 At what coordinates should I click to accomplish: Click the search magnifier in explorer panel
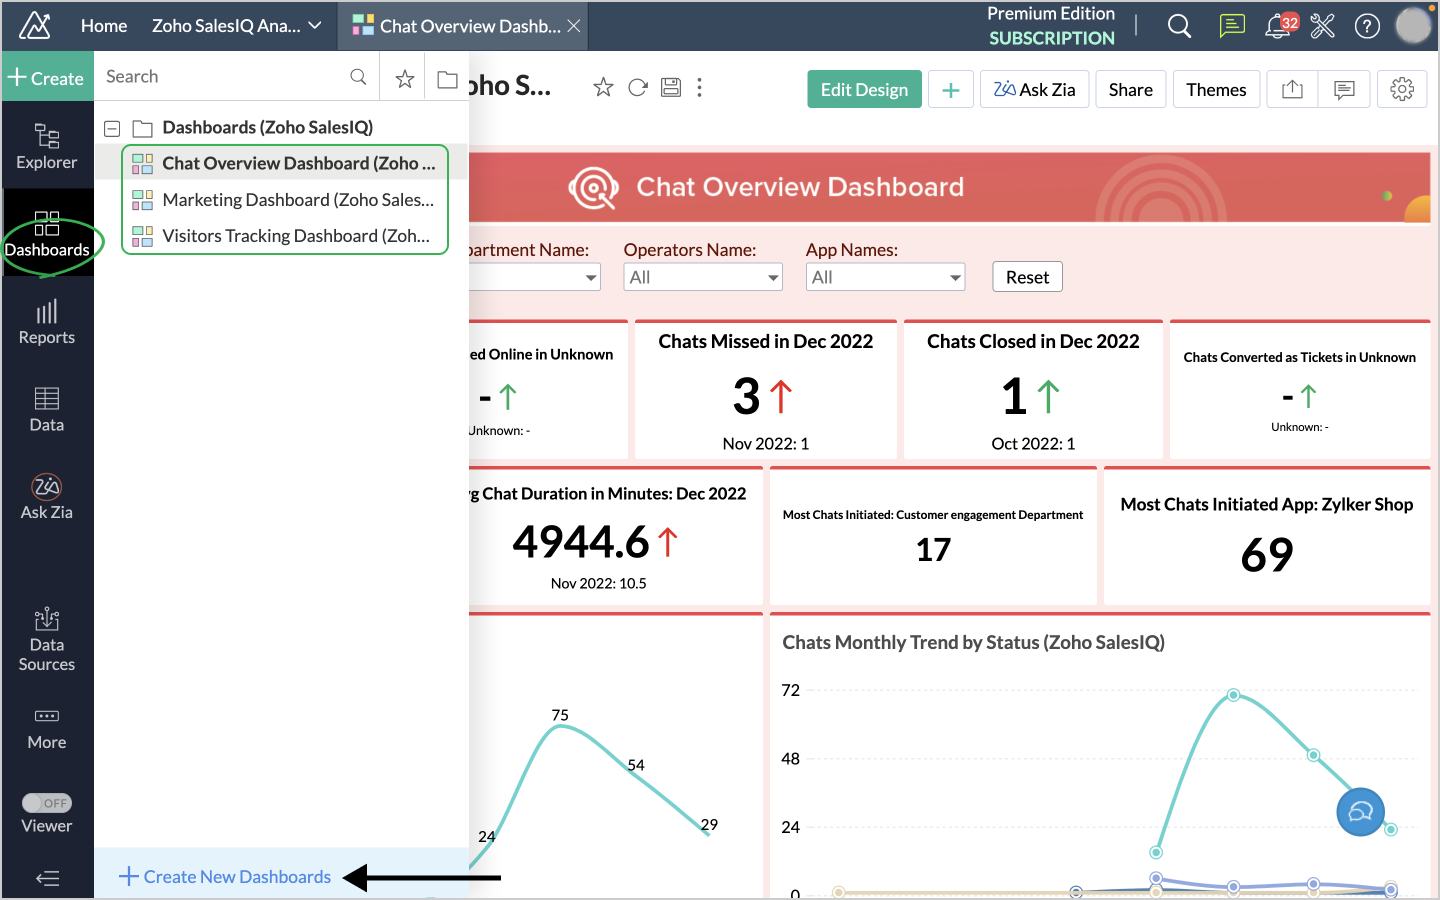[x=358, y=77]
